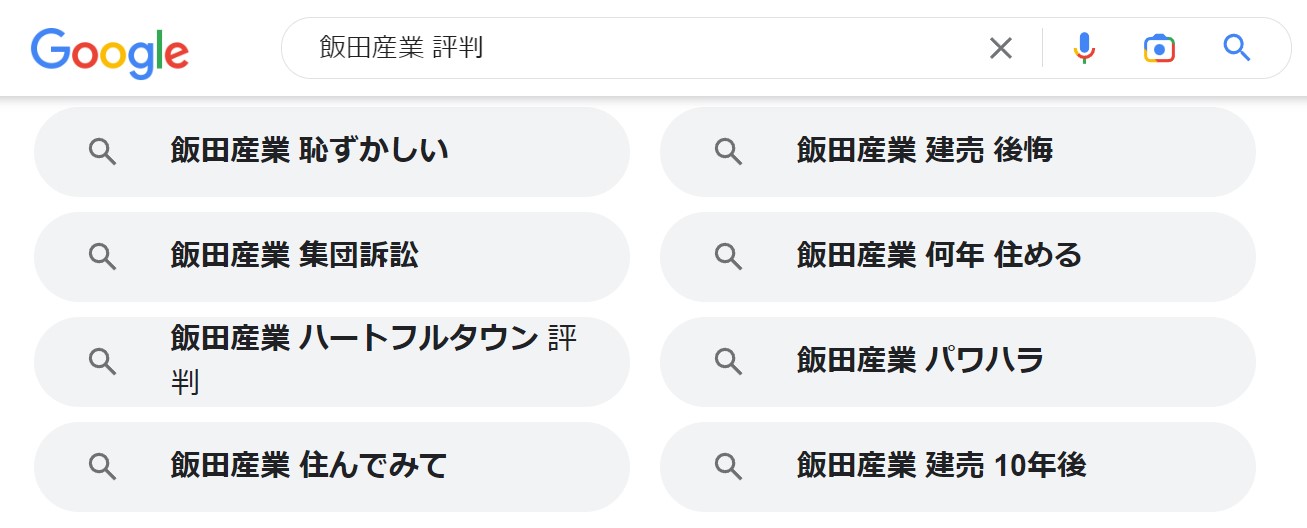Click magnifier icon beside 飯田産業 建売 後悔
The image size is (1307, 528).
tap(728, 152)
